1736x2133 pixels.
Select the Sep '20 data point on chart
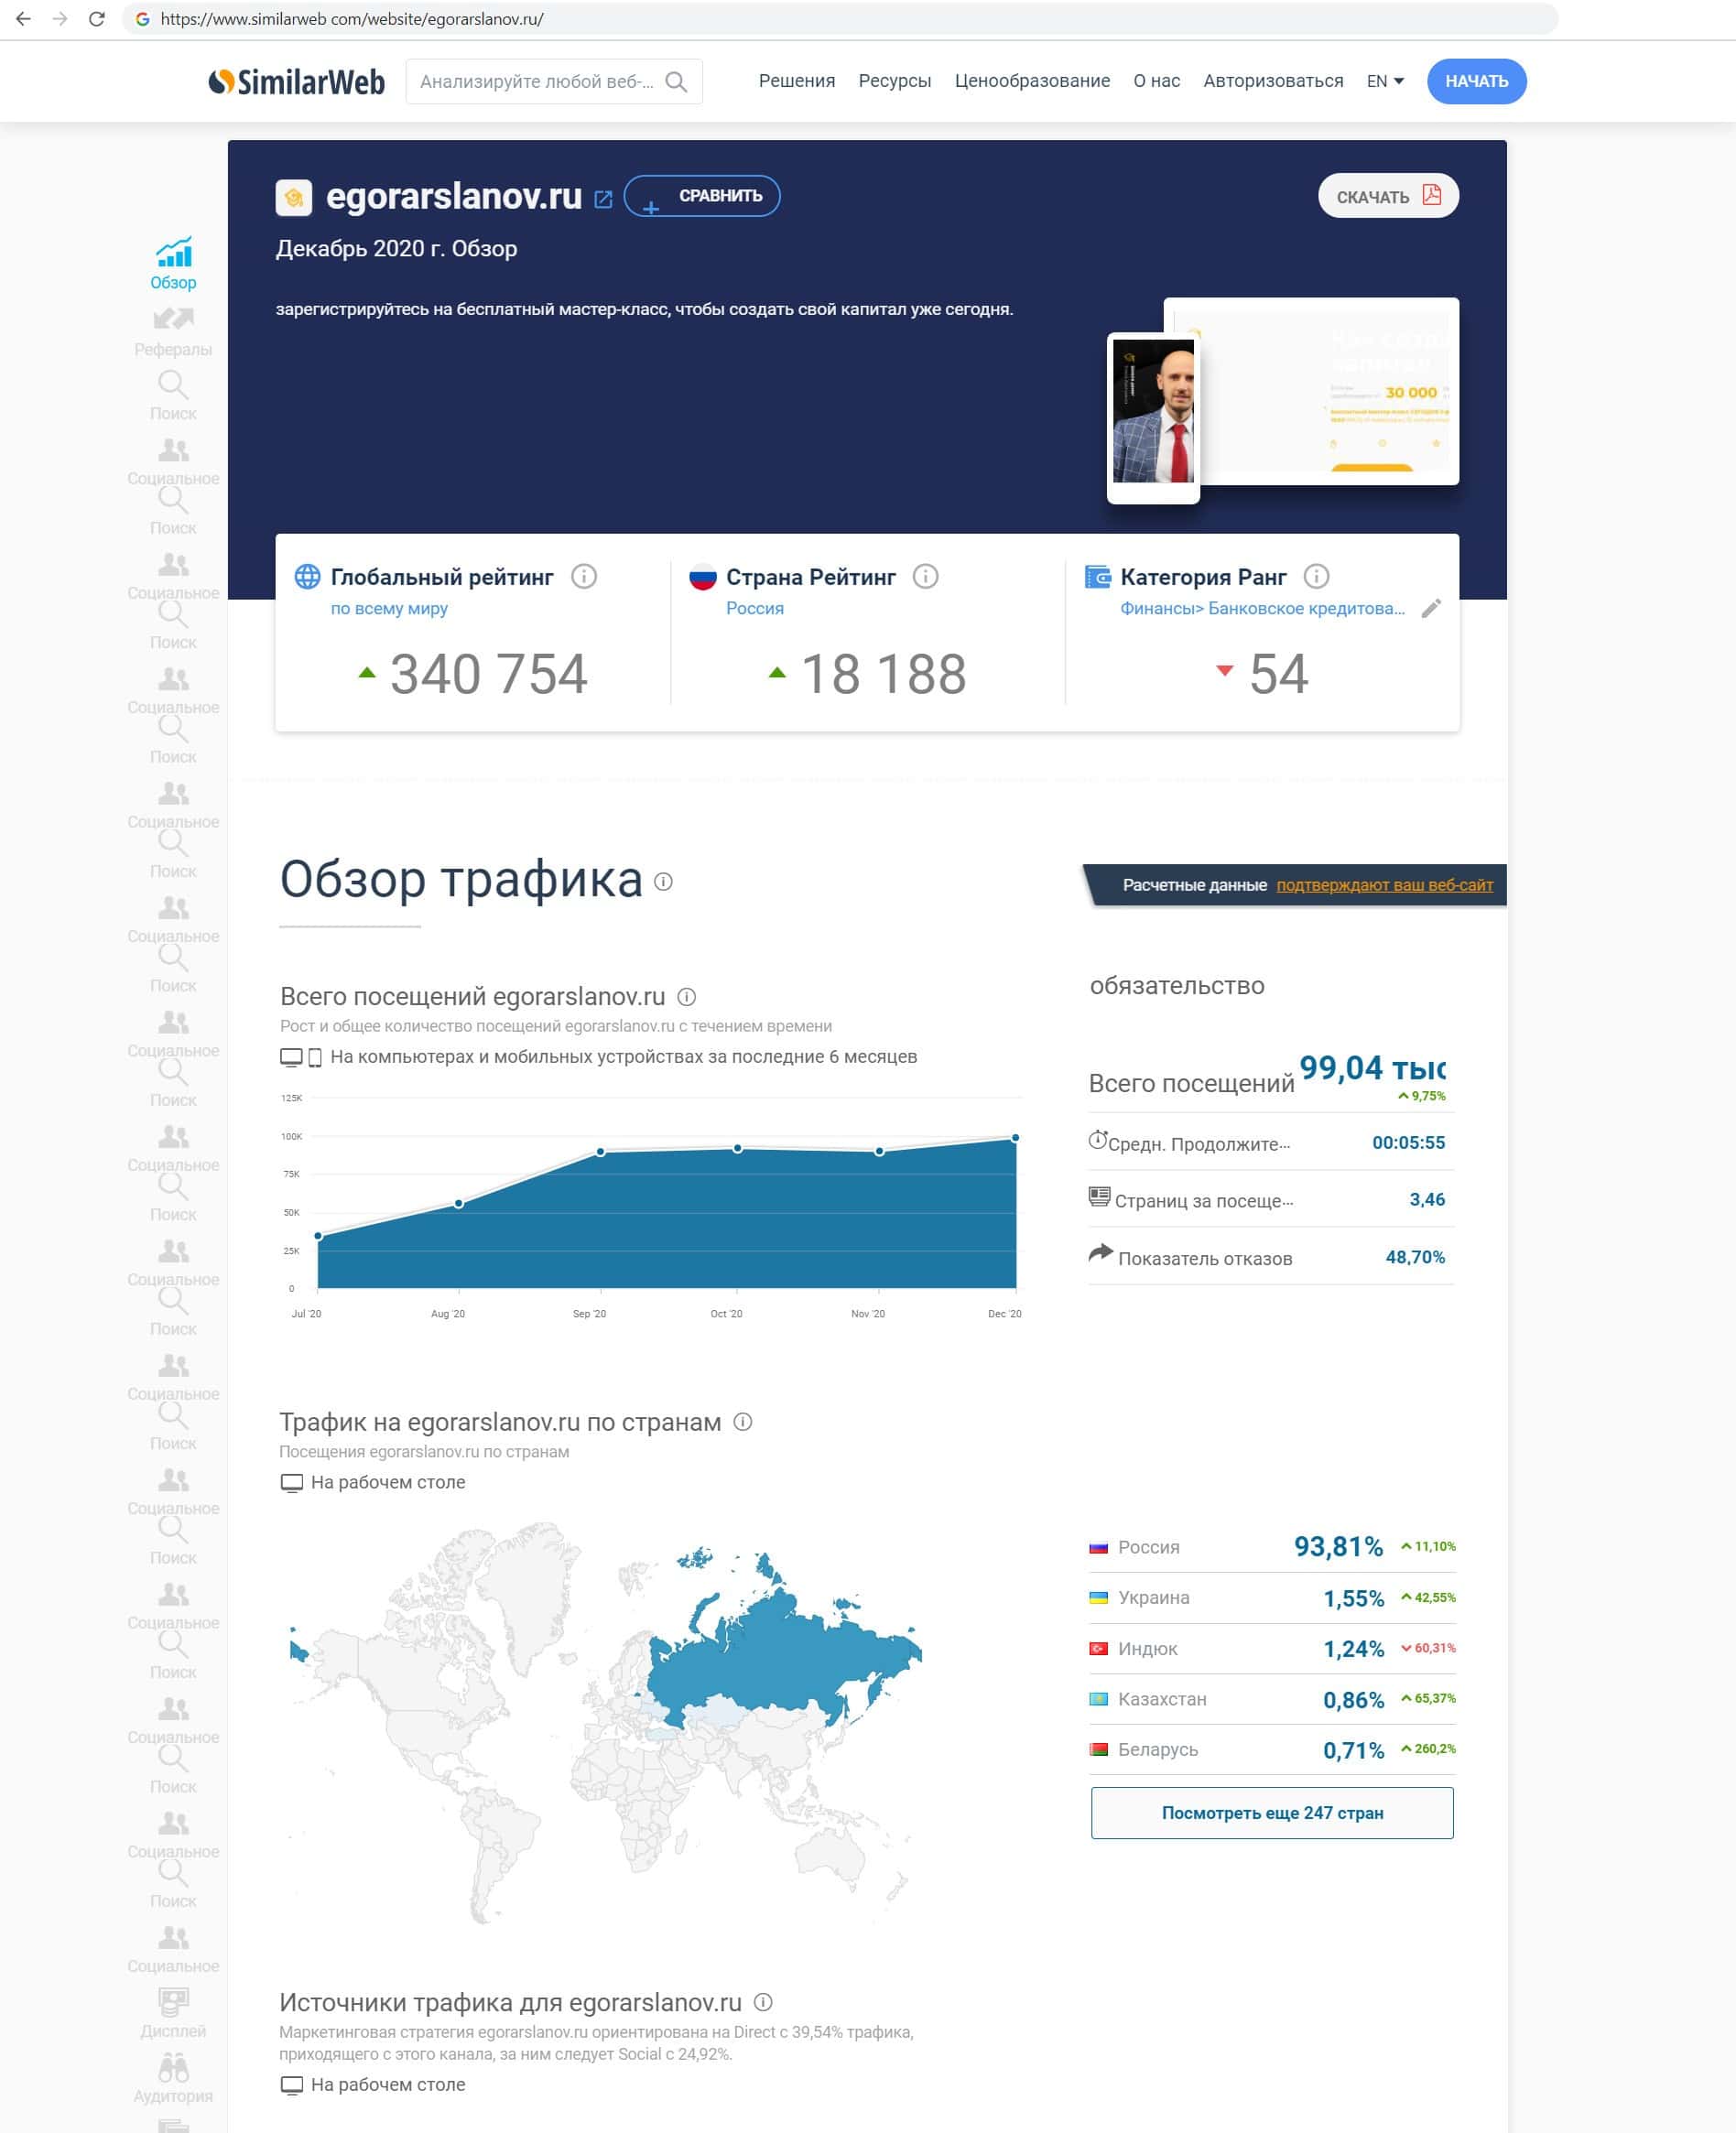point(600,1152)
